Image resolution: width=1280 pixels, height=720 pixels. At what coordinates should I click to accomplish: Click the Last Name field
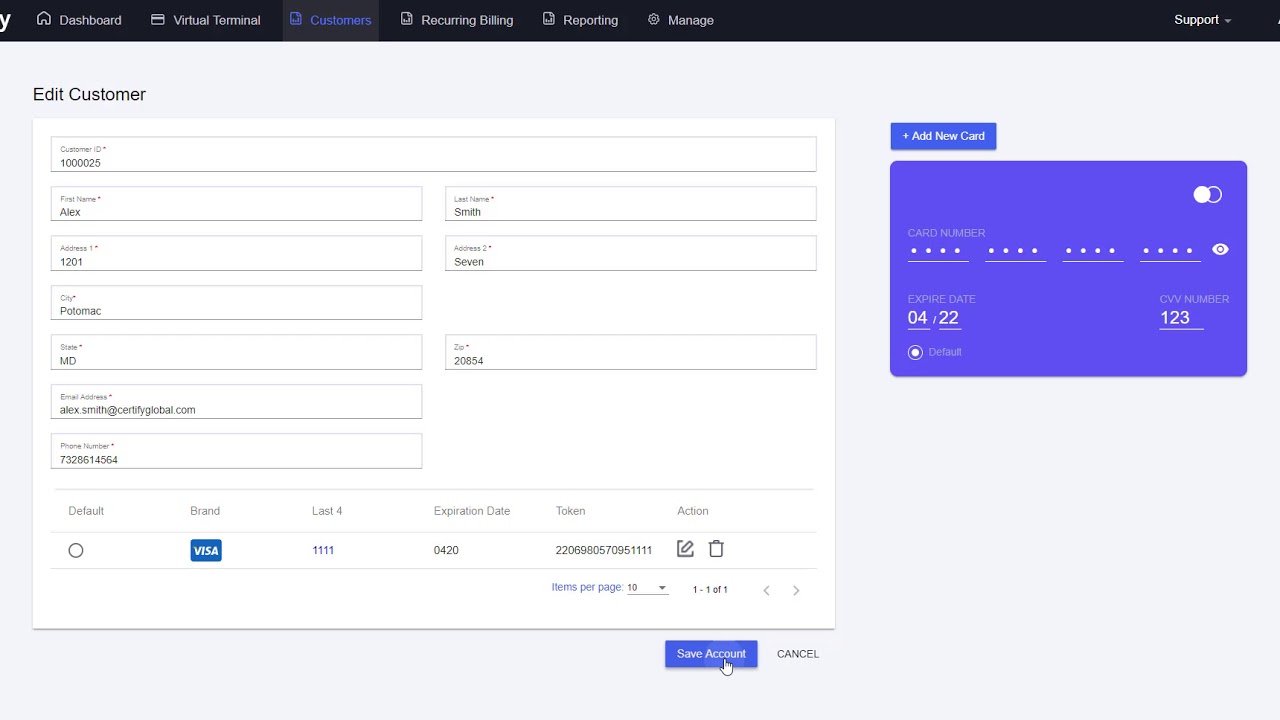pos(631,204)
